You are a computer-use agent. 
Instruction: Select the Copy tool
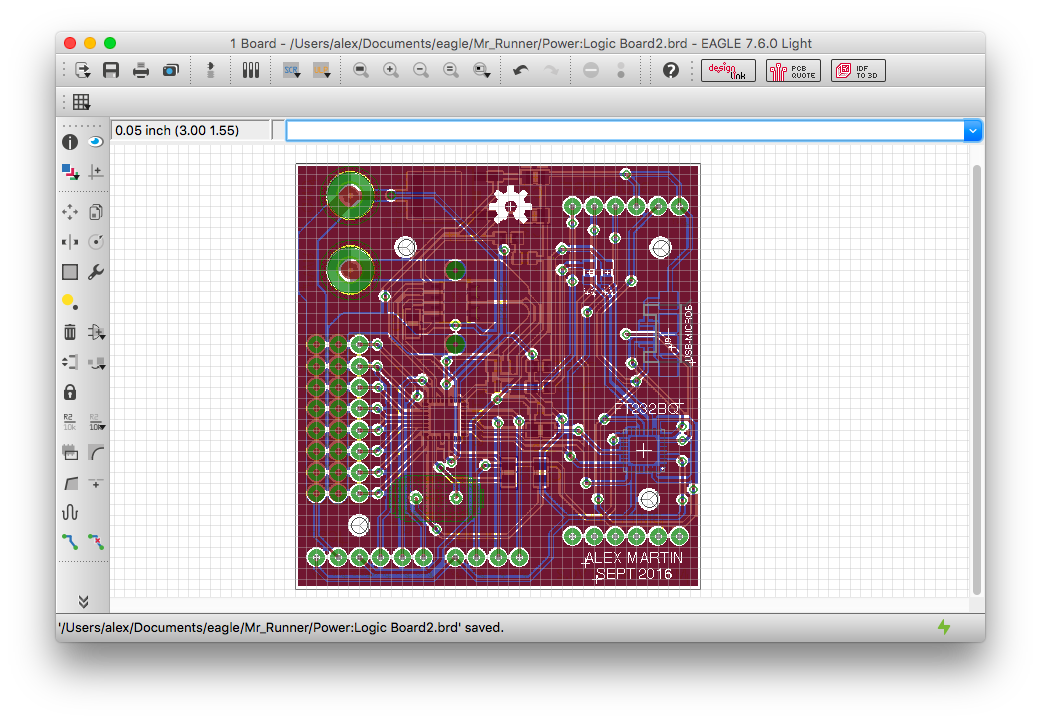[x=96, y=212]
